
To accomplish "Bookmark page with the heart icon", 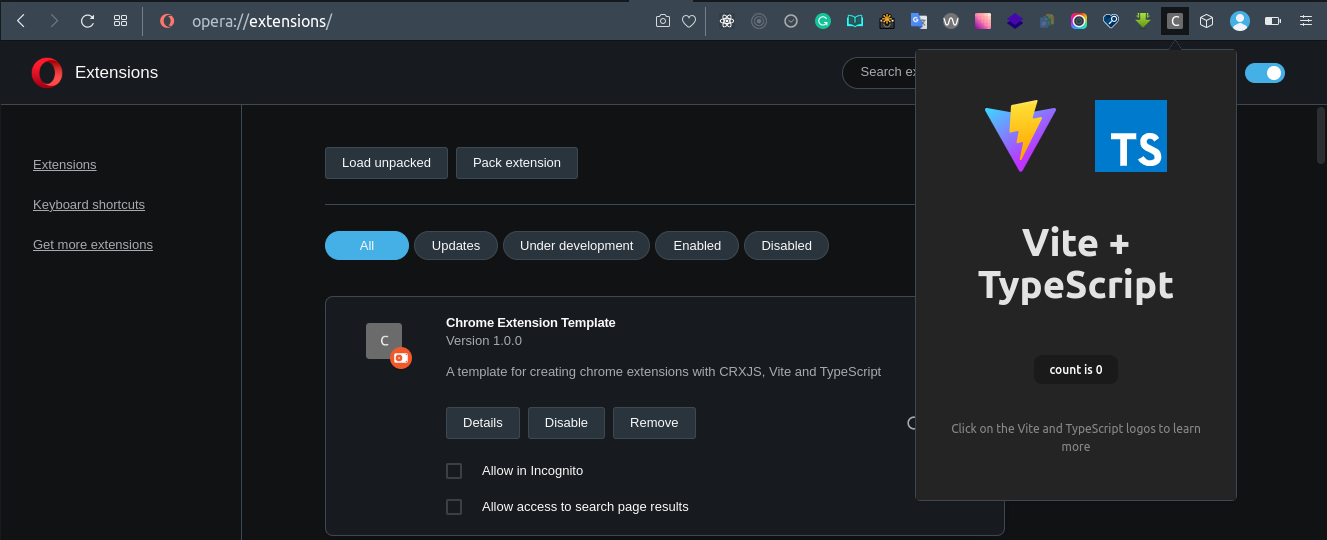I will (689, 20).
